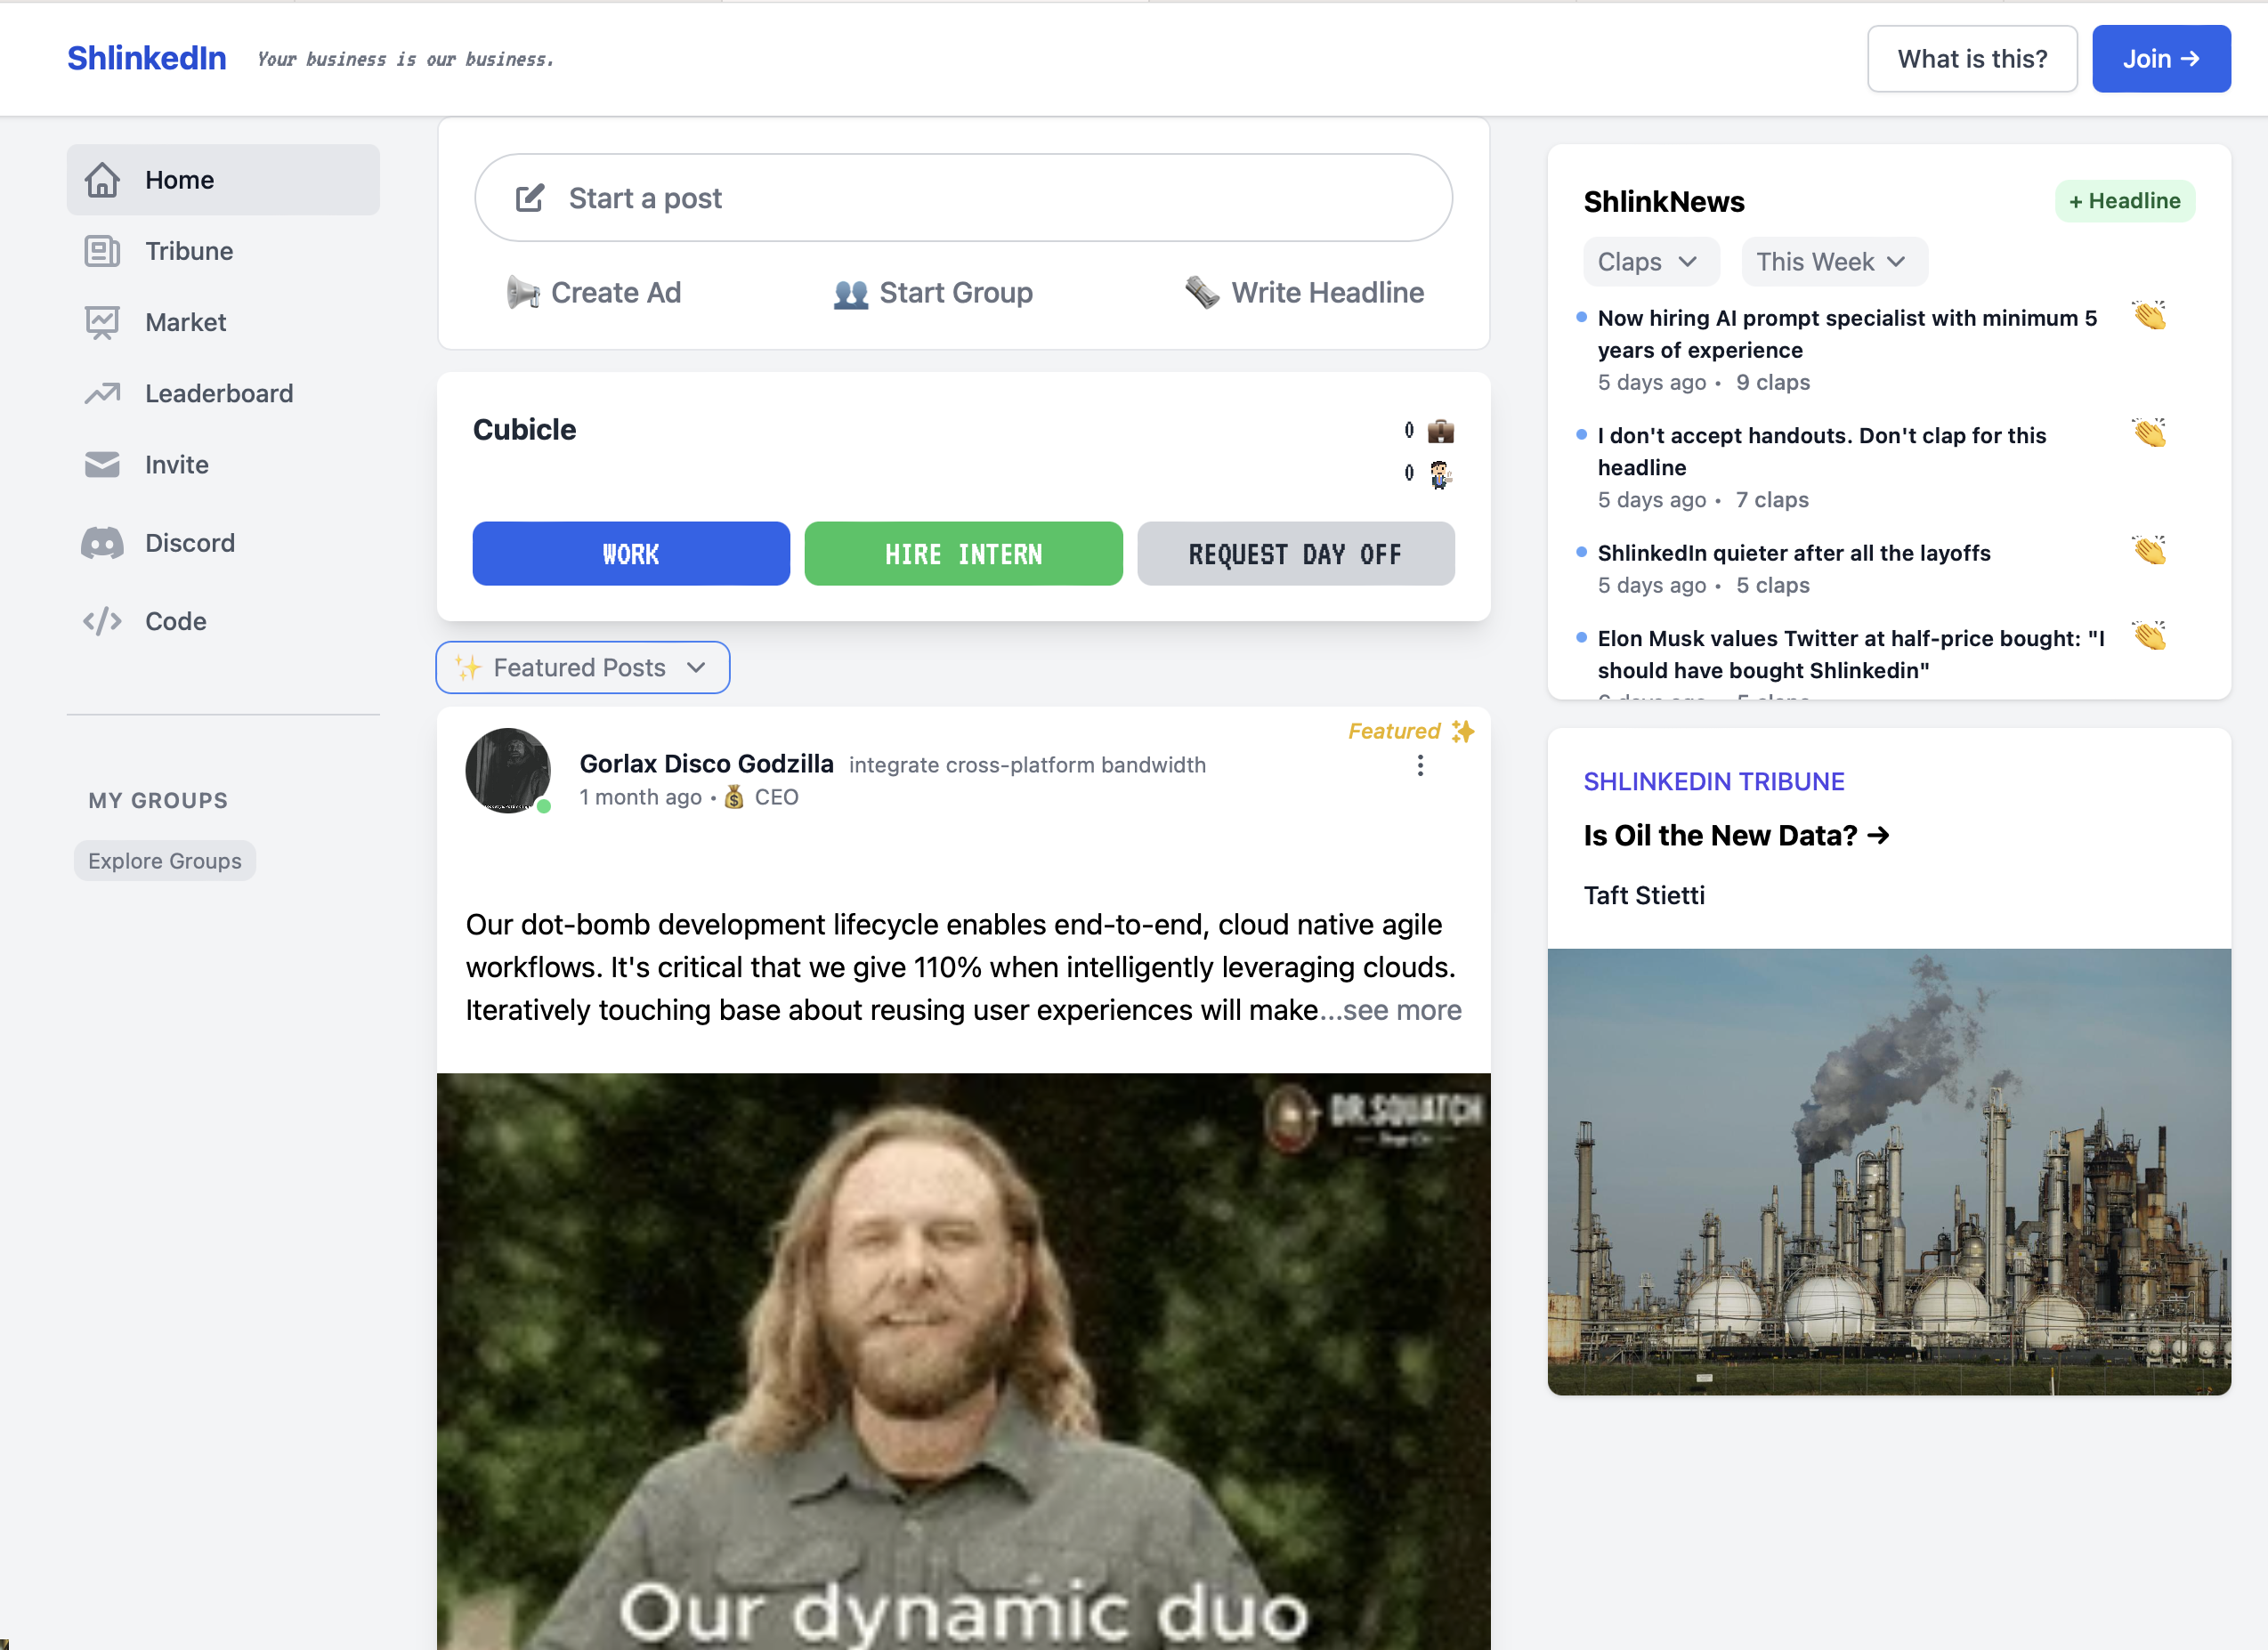
Task: Open the Tribune page
Action: [x=223, y=251]
